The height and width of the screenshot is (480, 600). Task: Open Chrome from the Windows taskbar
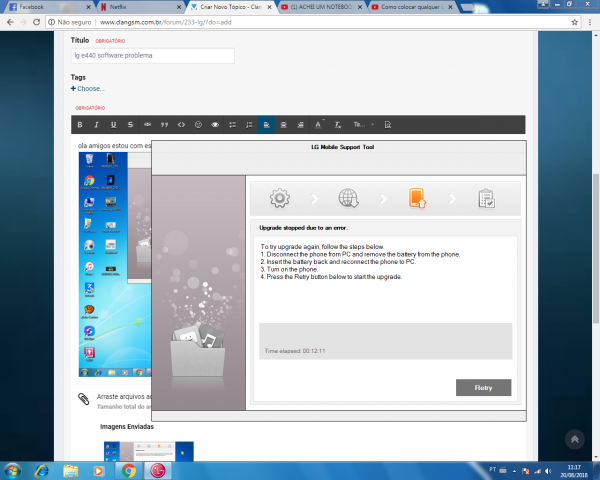(128, 470)
